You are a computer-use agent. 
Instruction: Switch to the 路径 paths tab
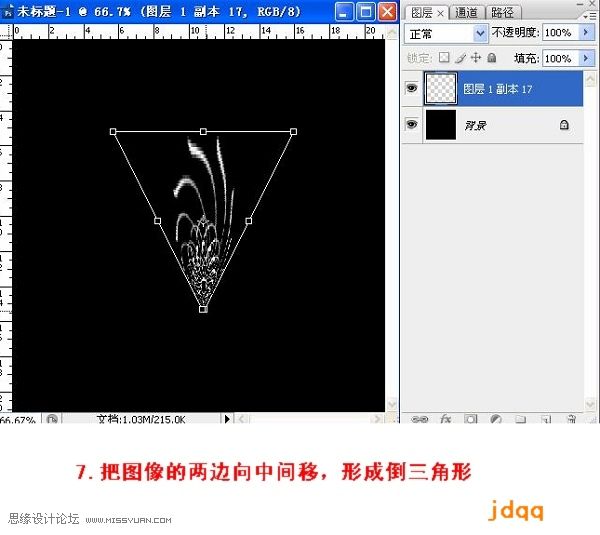pos(502,13)
